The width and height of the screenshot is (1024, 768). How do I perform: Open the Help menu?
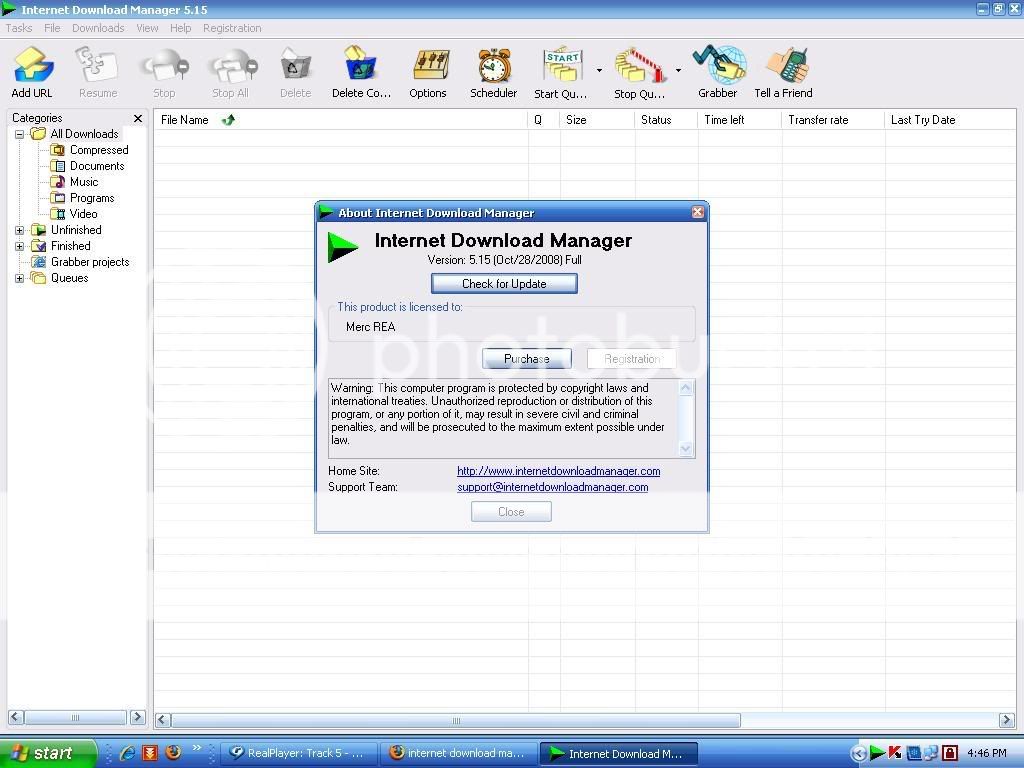tap(181, 28)
